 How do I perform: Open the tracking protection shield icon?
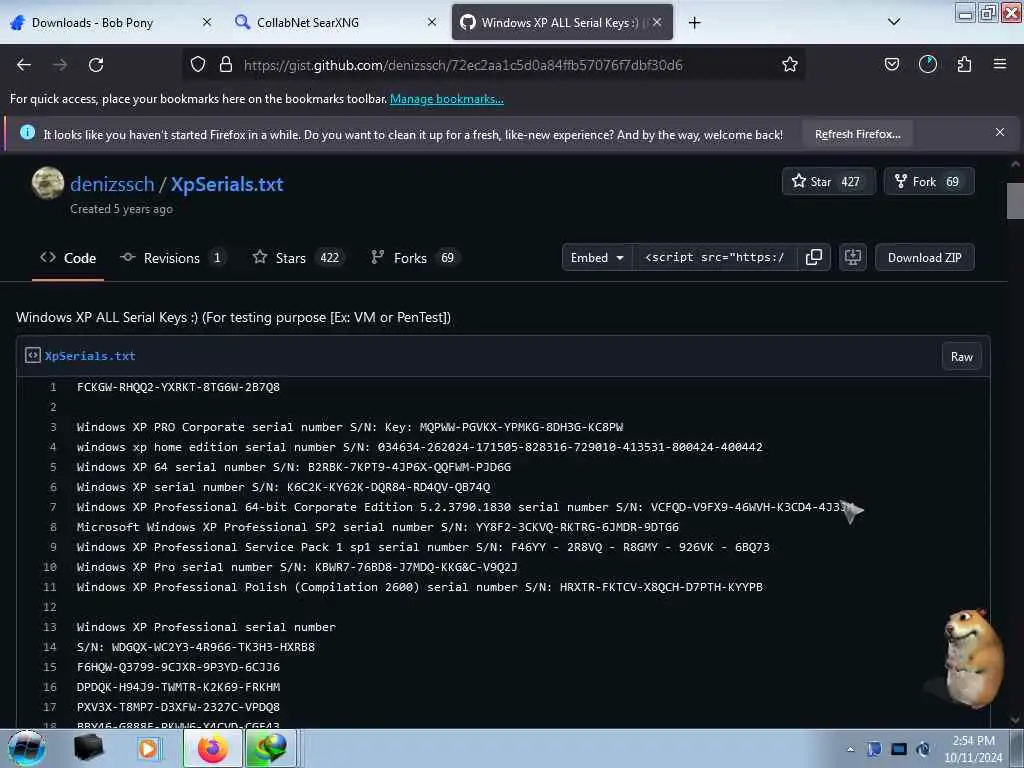pyautogui.click(x=198, y=64)
